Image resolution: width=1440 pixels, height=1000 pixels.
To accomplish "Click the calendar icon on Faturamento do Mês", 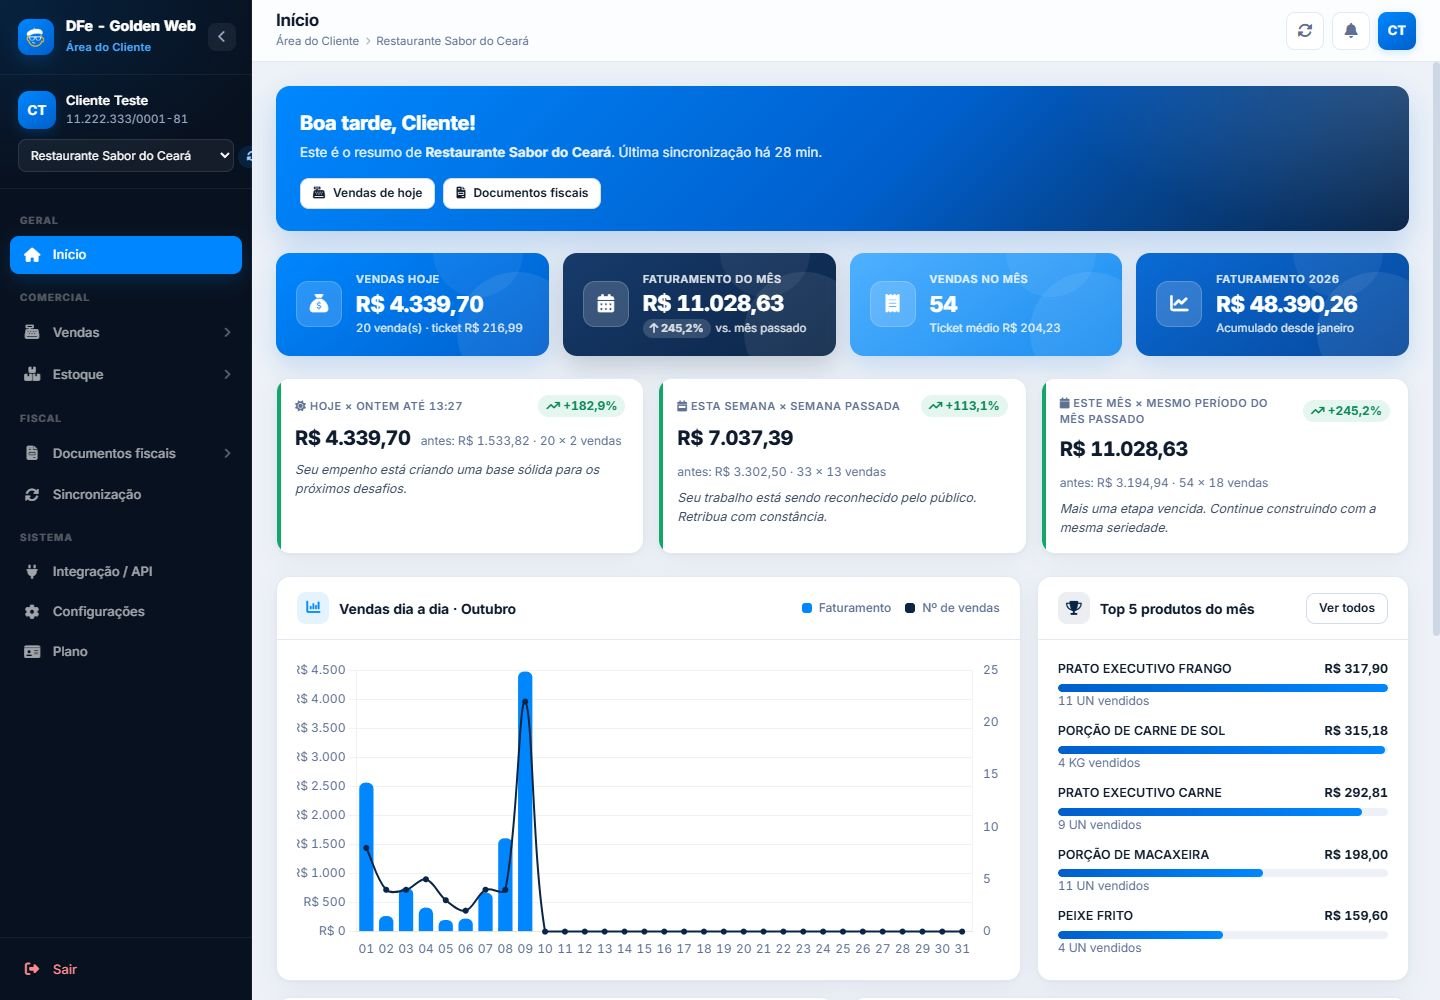I will click(x=606, y=304).
